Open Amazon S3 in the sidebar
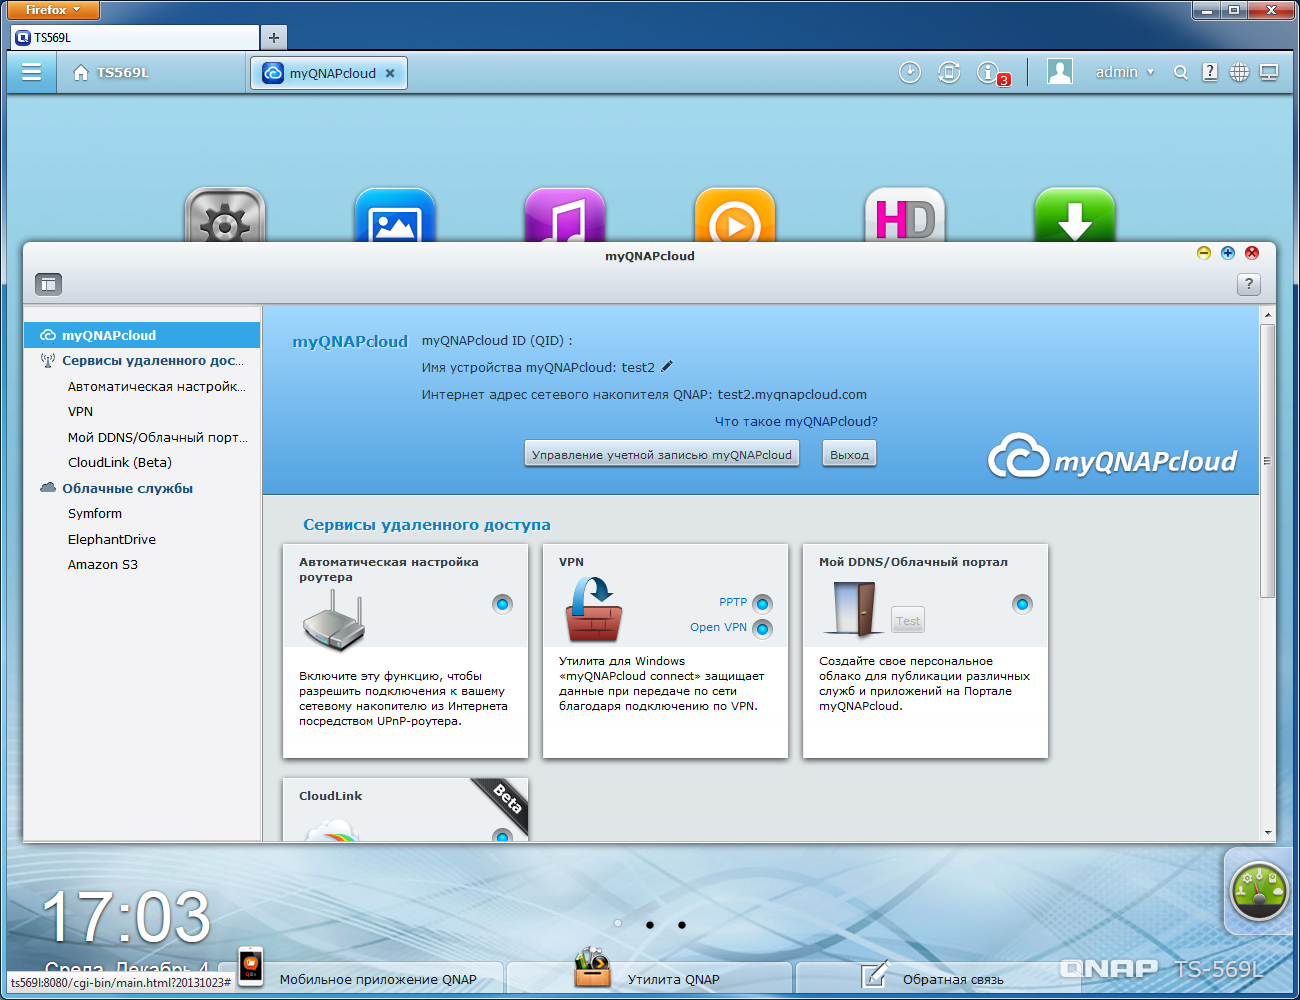 103,564
